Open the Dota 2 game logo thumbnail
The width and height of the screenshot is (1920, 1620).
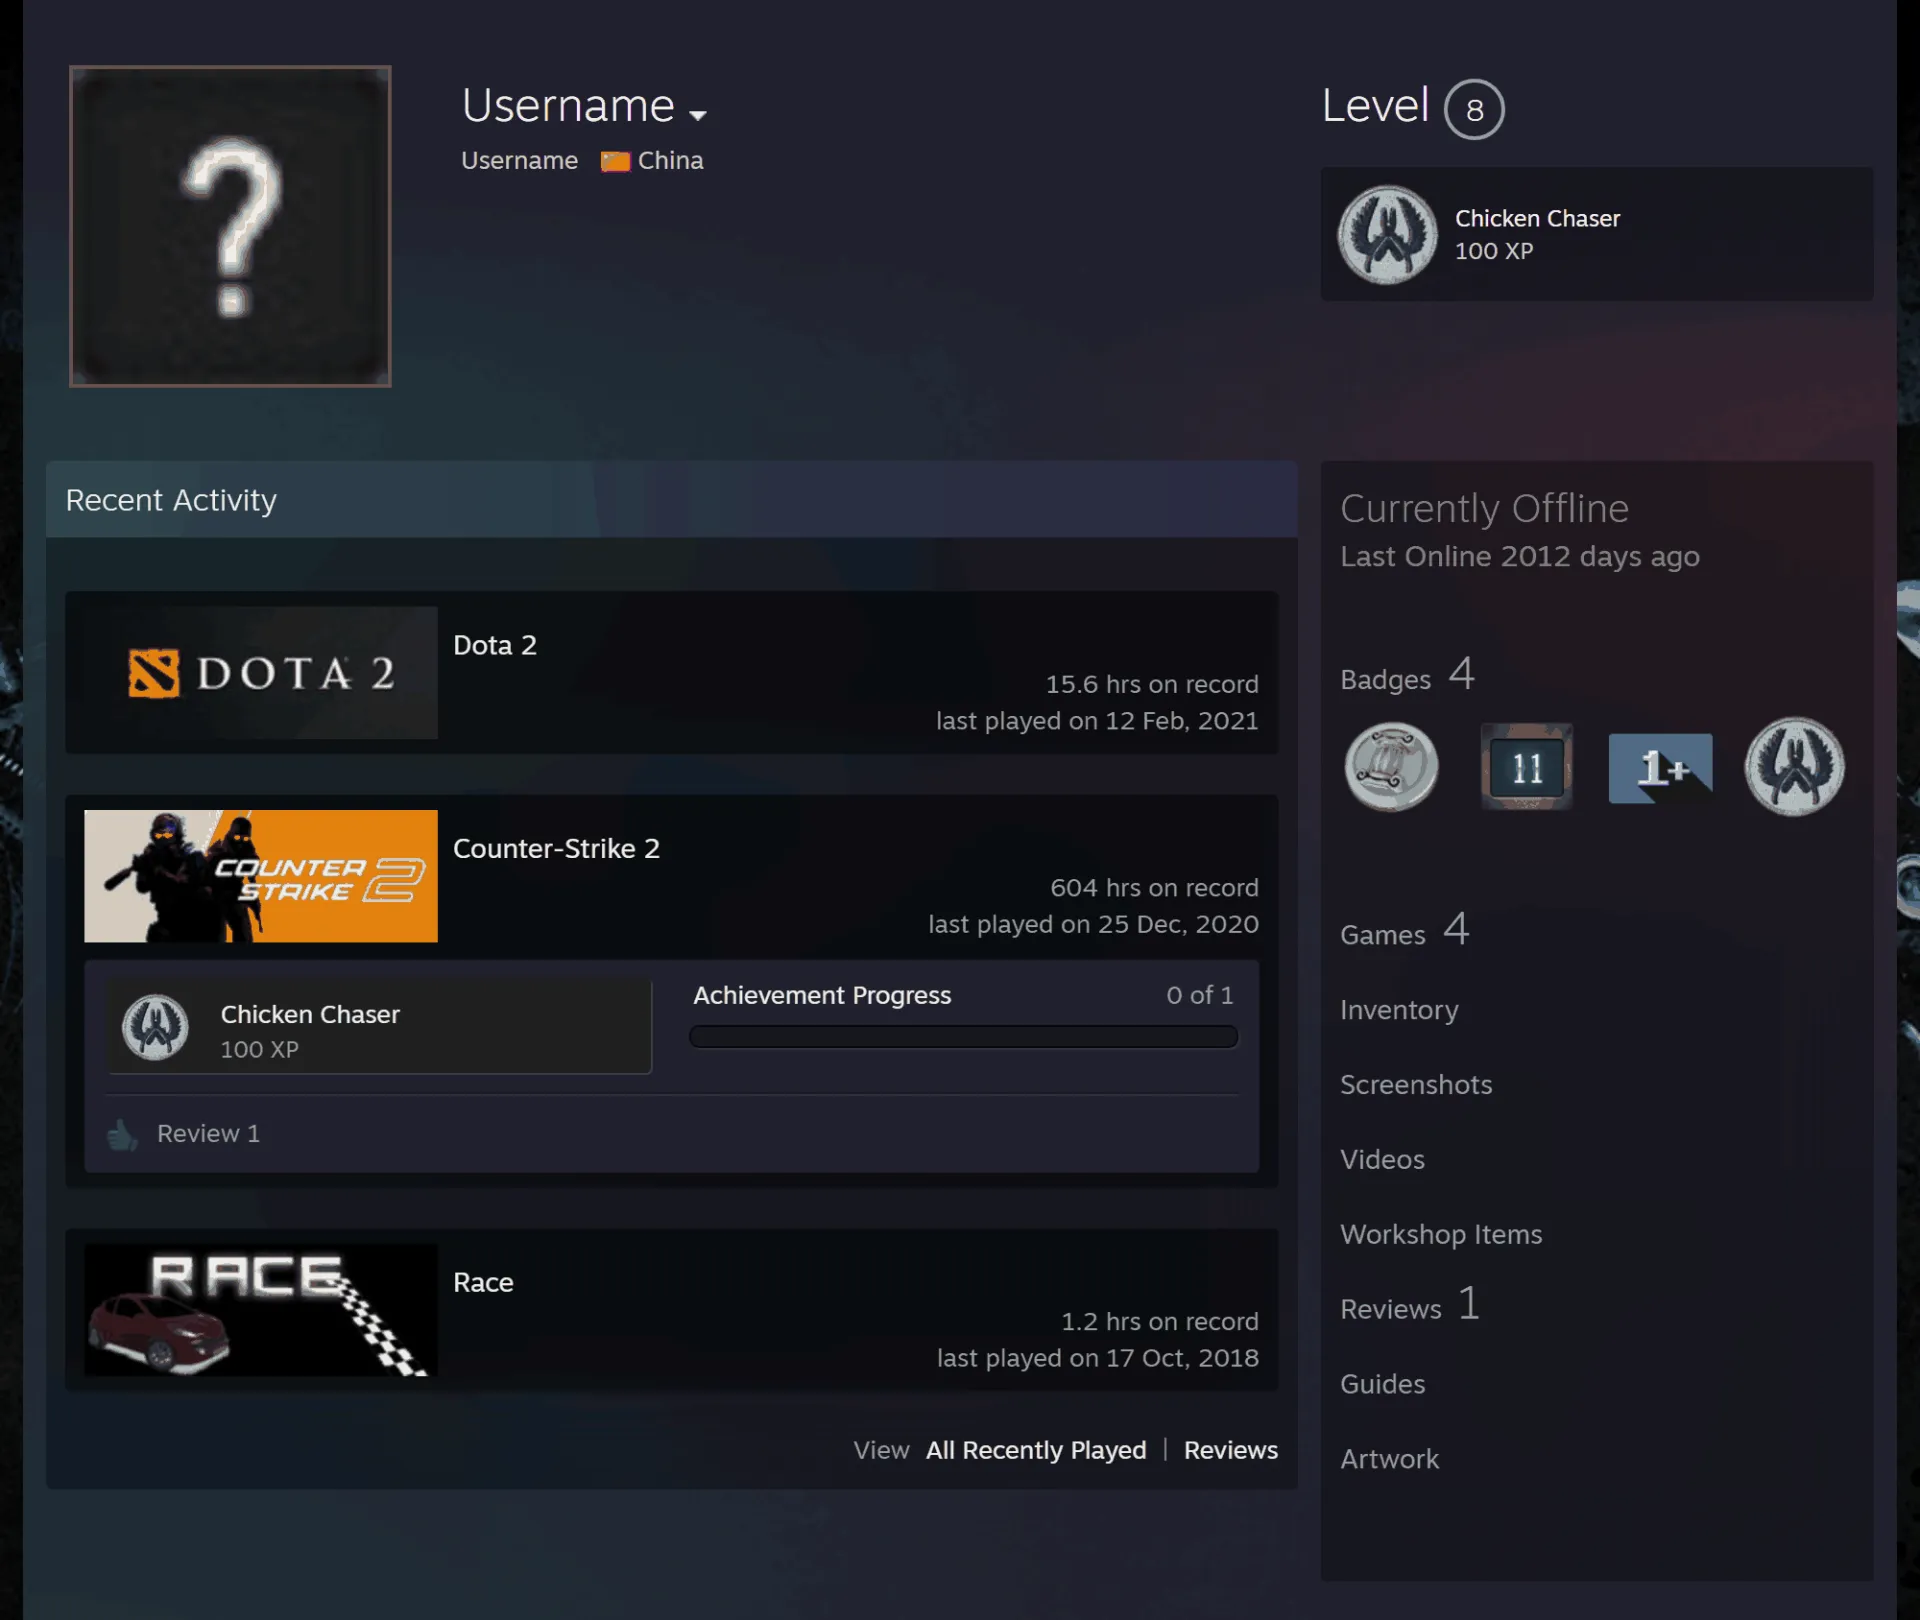pyautogui.click(x=261, y=672)
